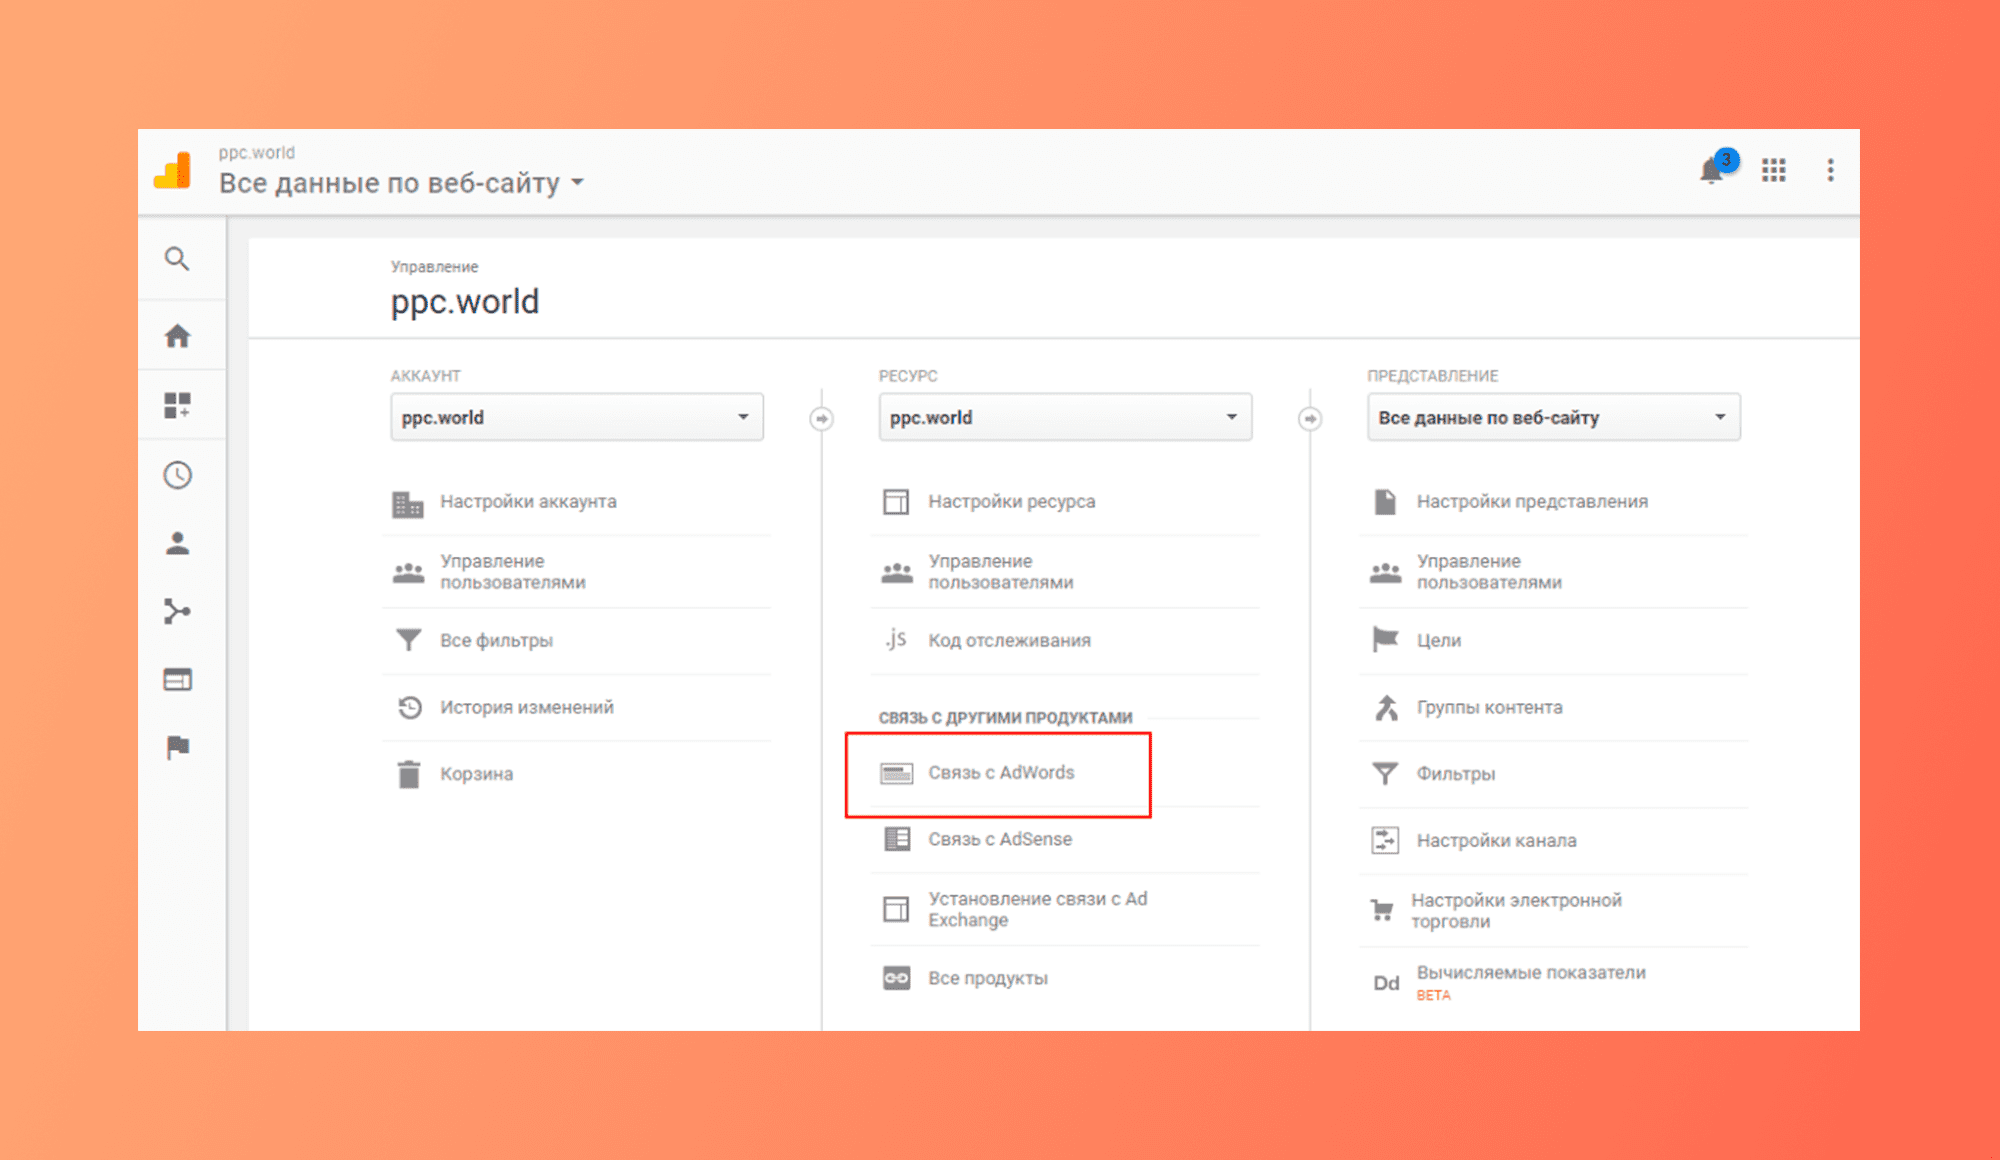Expand the Ресурс ppc.world dropdown

click(1065, 417)
